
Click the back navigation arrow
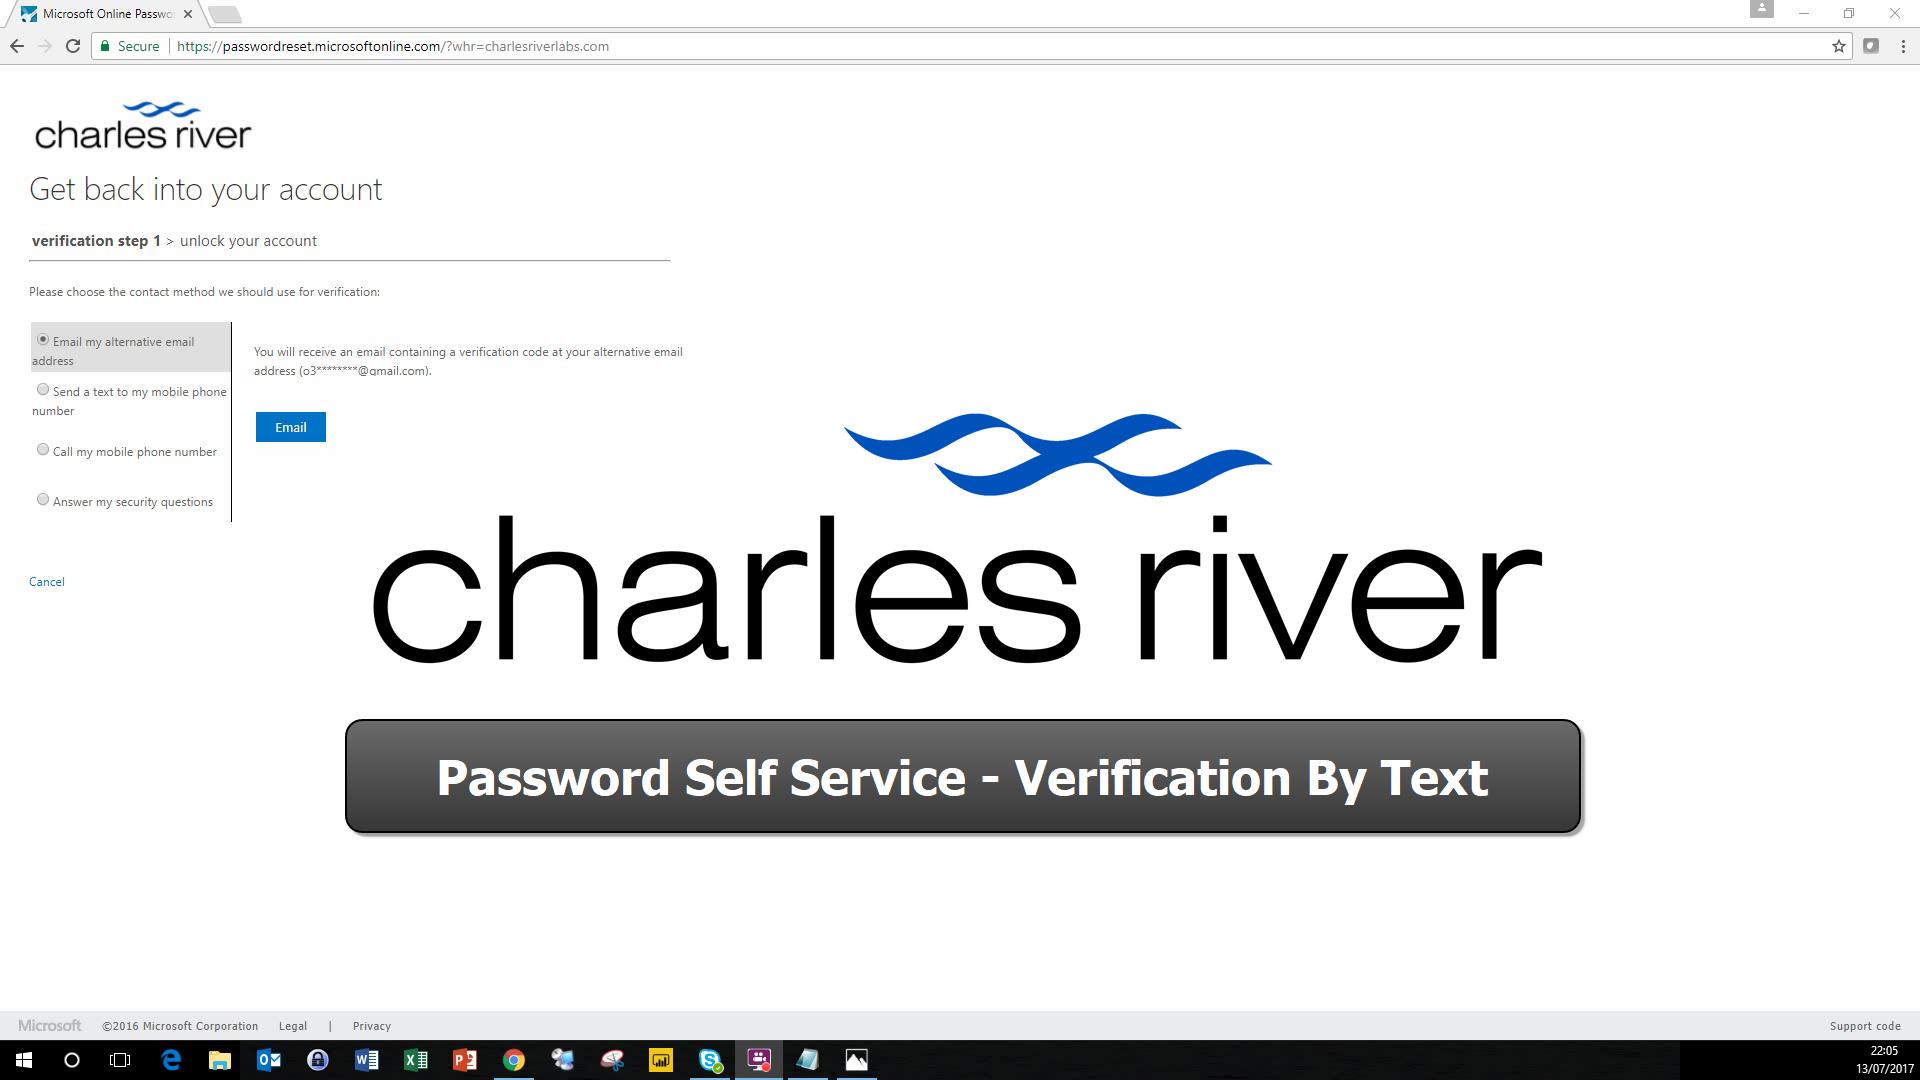click(x=16, y=46)
